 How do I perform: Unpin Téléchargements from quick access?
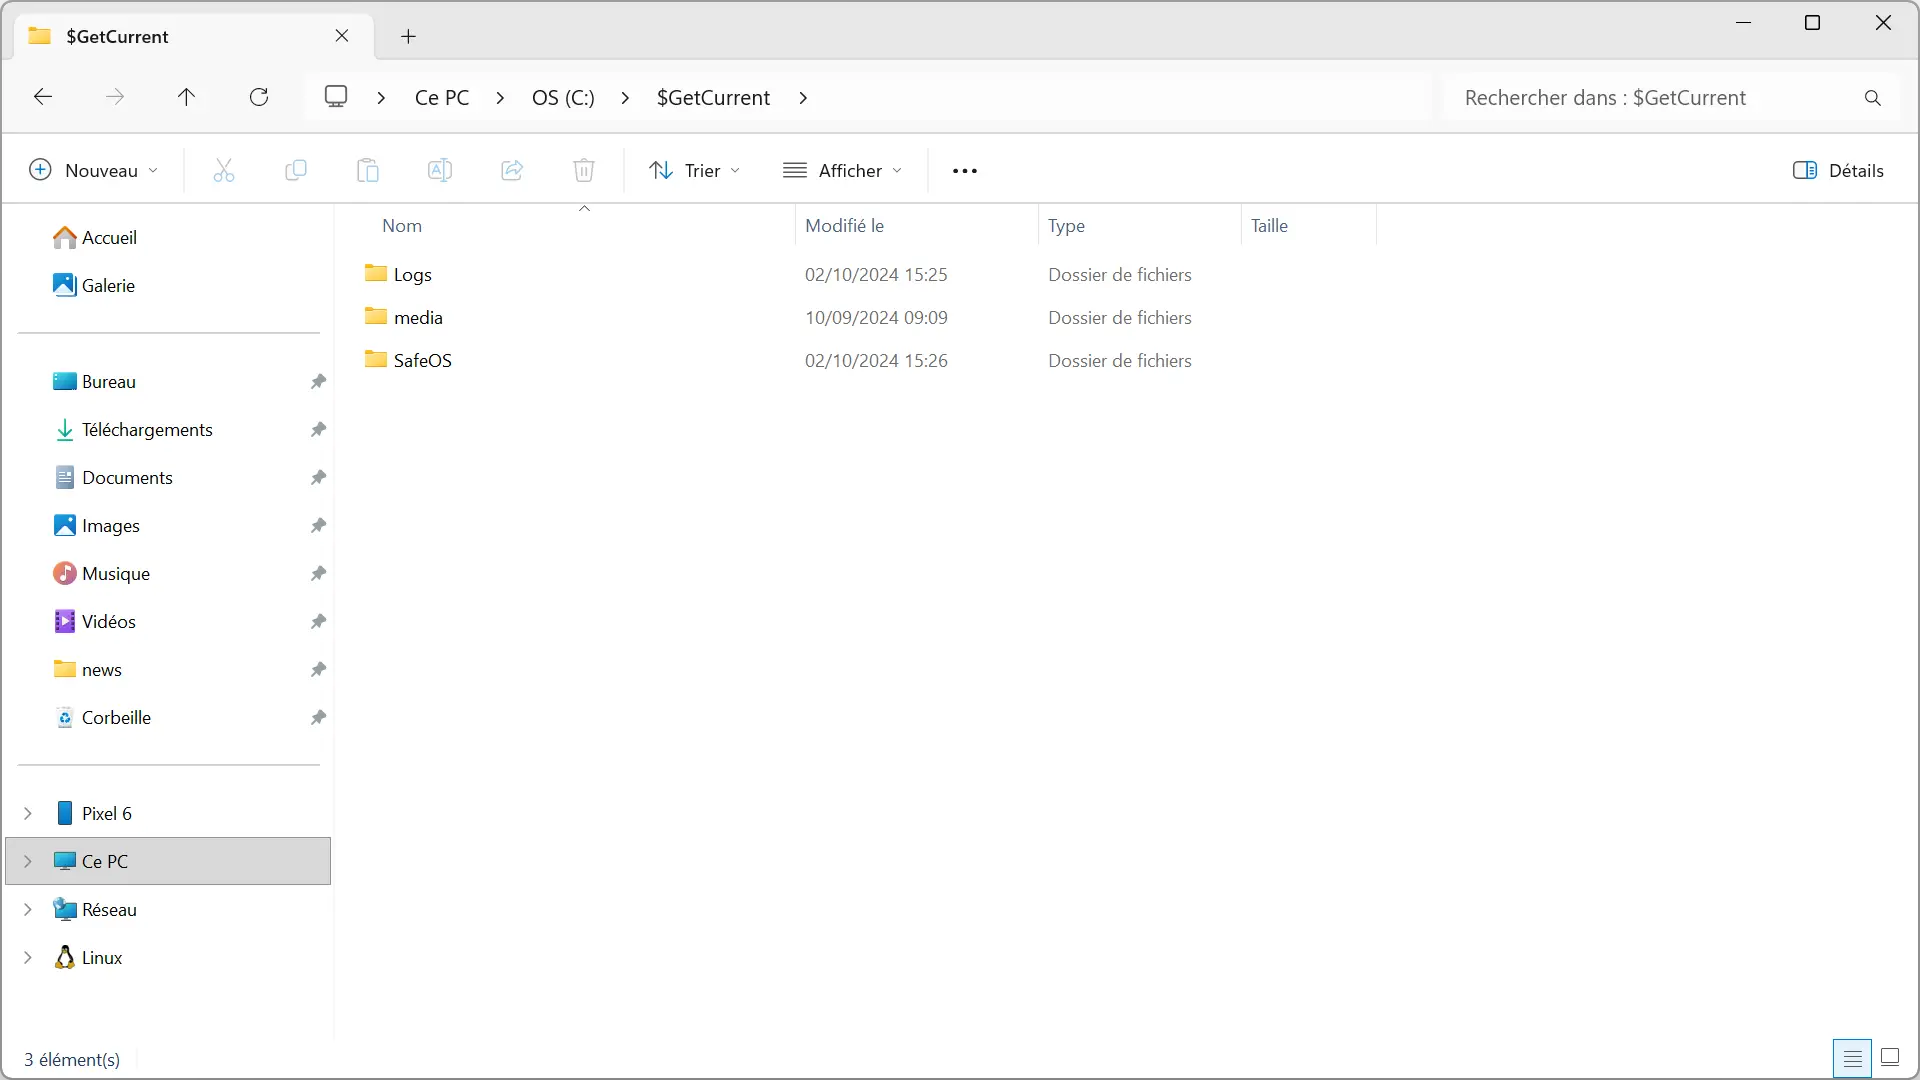(x=318, y=430)
